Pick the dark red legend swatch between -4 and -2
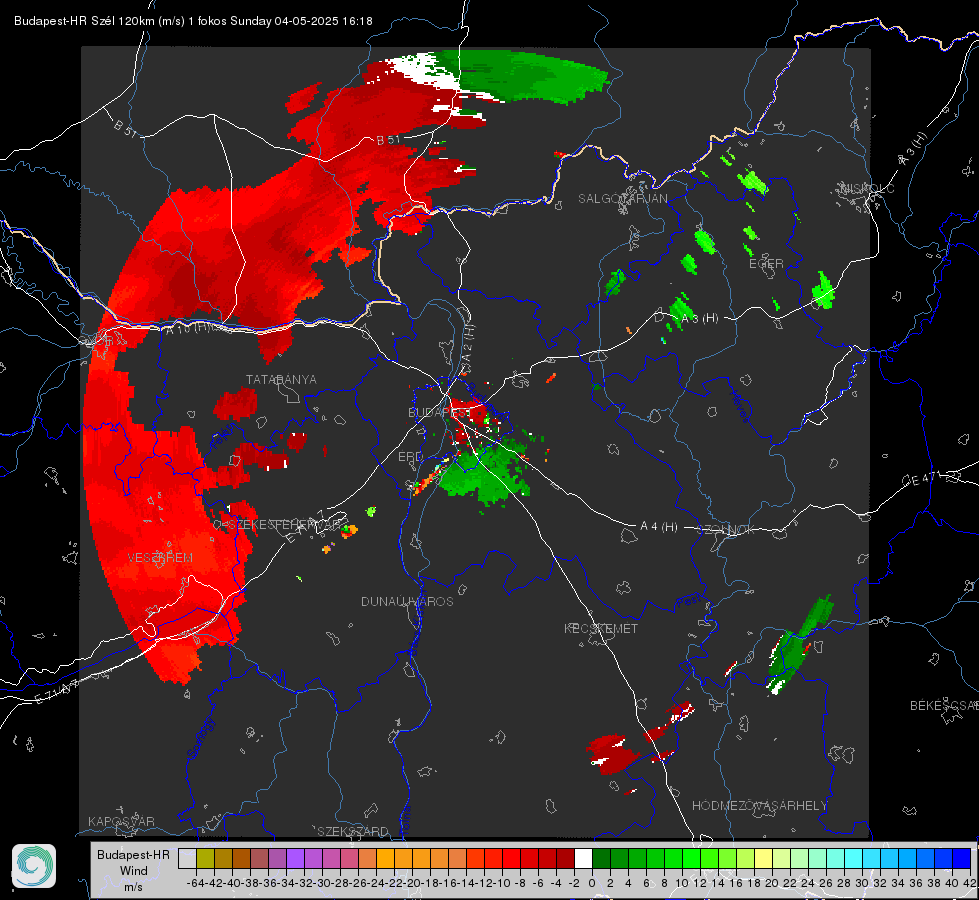Image resolution: width=979 pixels, height=900 pixels. click(565, 858)
